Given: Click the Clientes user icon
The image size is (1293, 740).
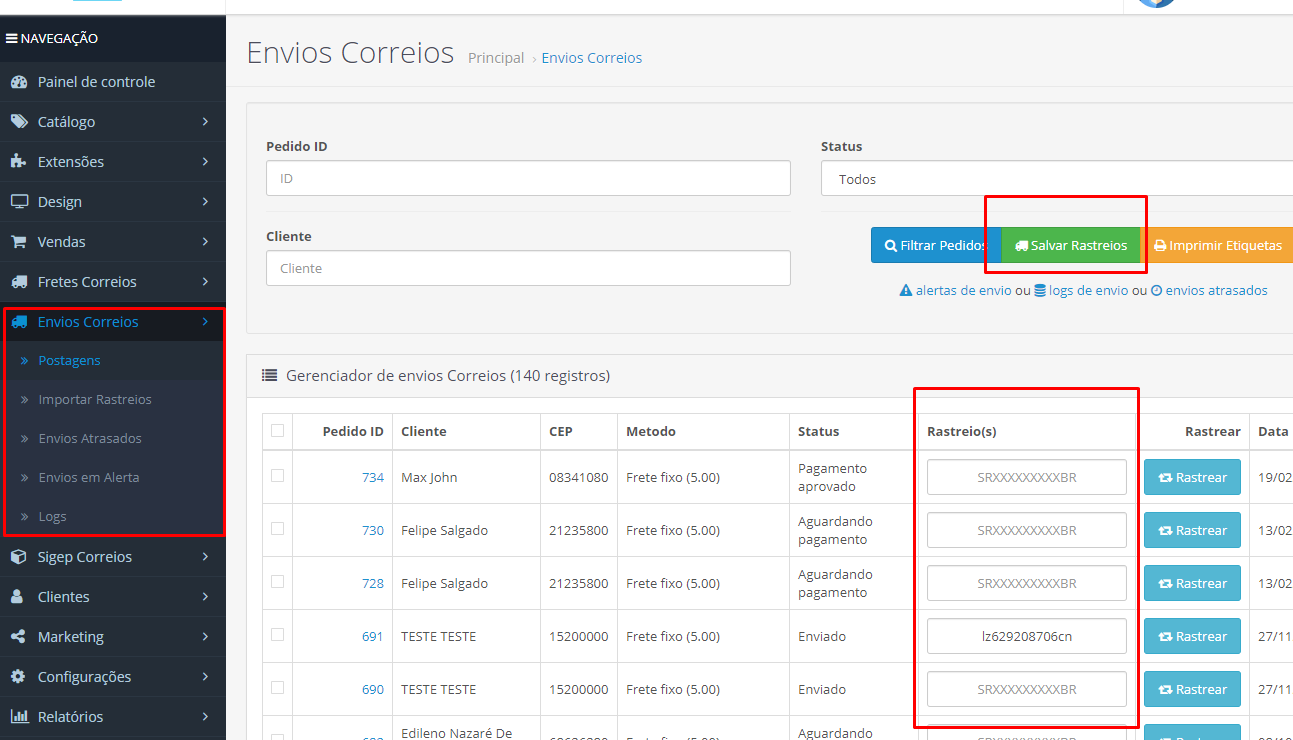Looking at the screenshot, I should (18, 597).
